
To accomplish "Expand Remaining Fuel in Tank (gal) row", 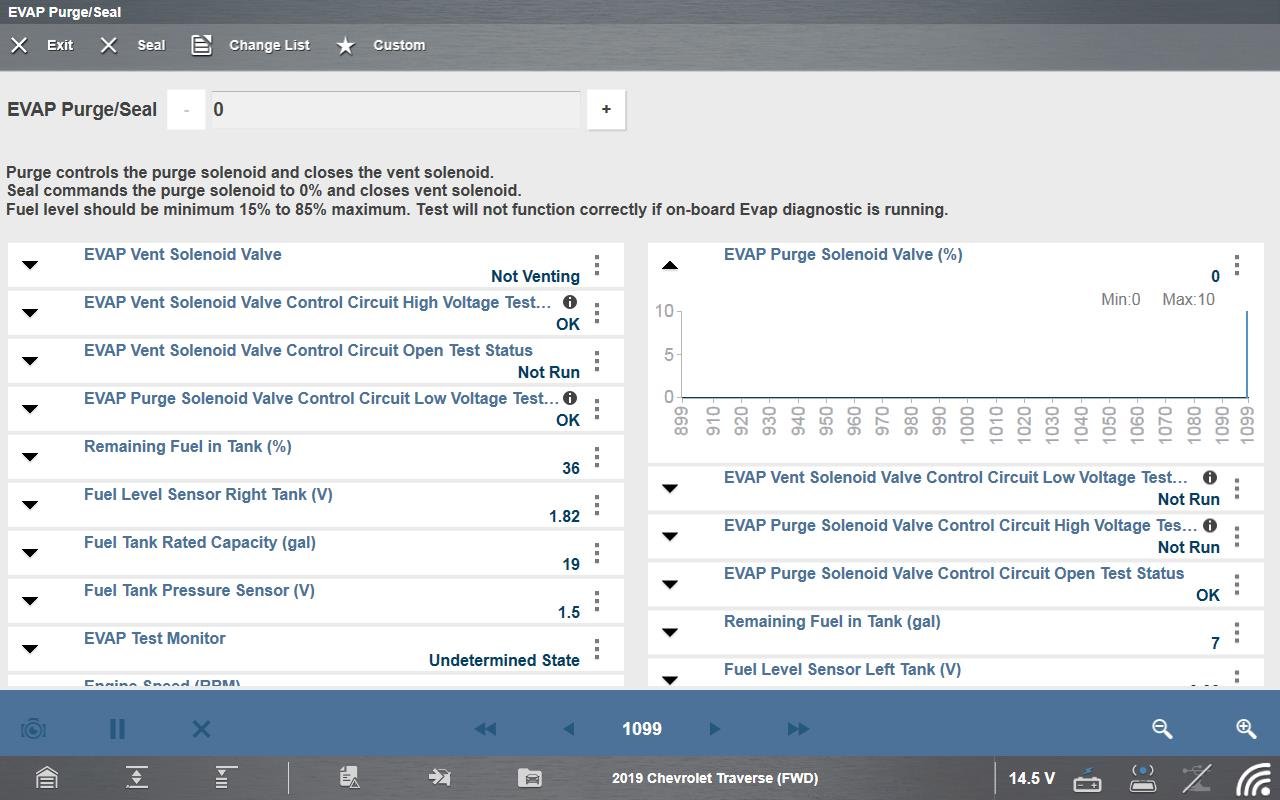I will [x=670, y=632].
